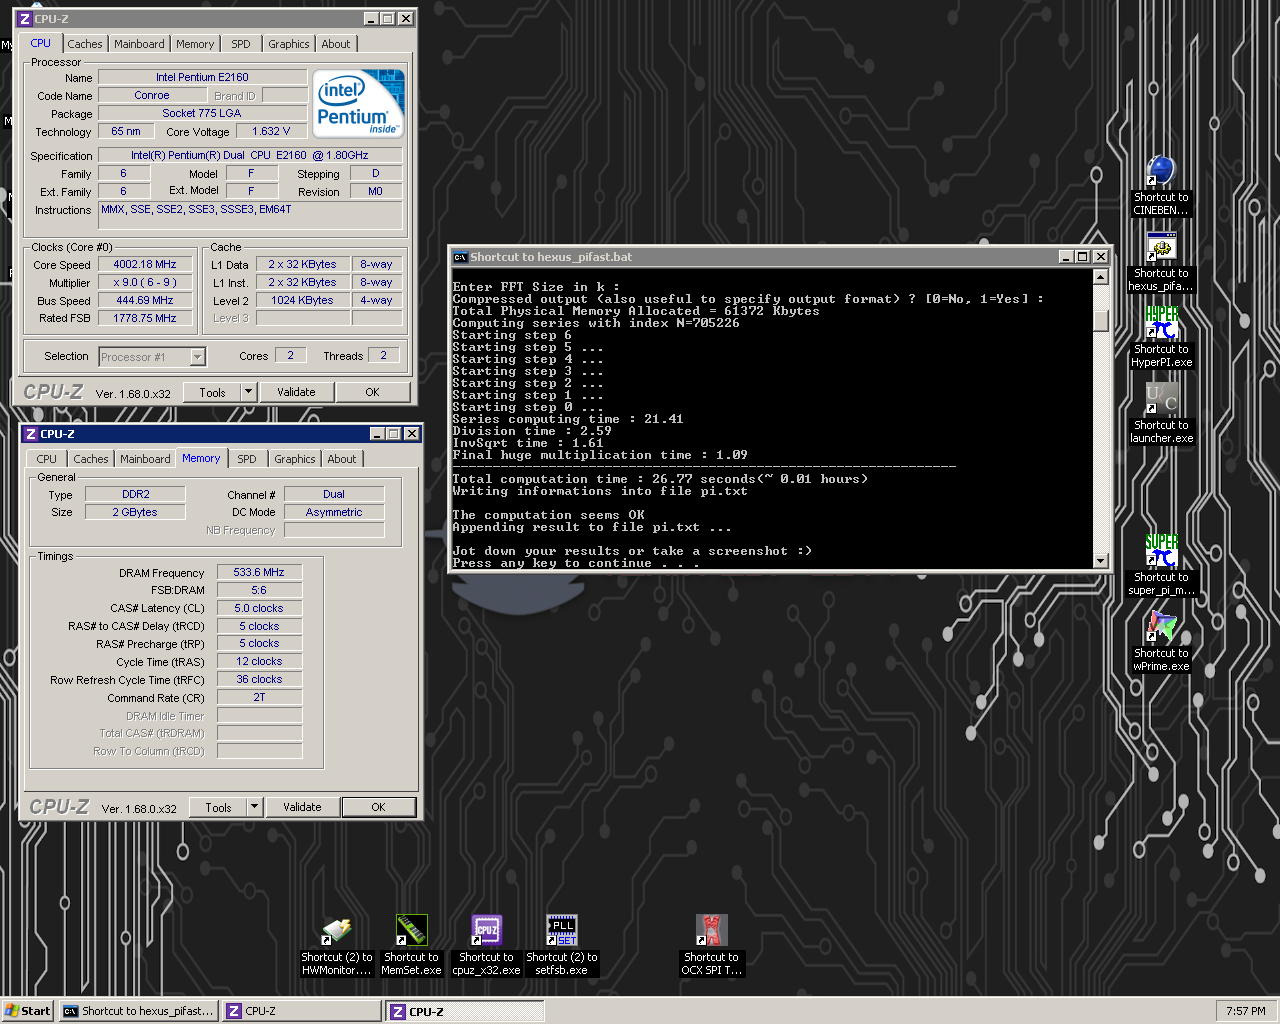Image resolution: width=1280 pixels, height=1024 pixels.
Task: Click the CPU-Z icon in the top window title bar
Action: [24, 19]
